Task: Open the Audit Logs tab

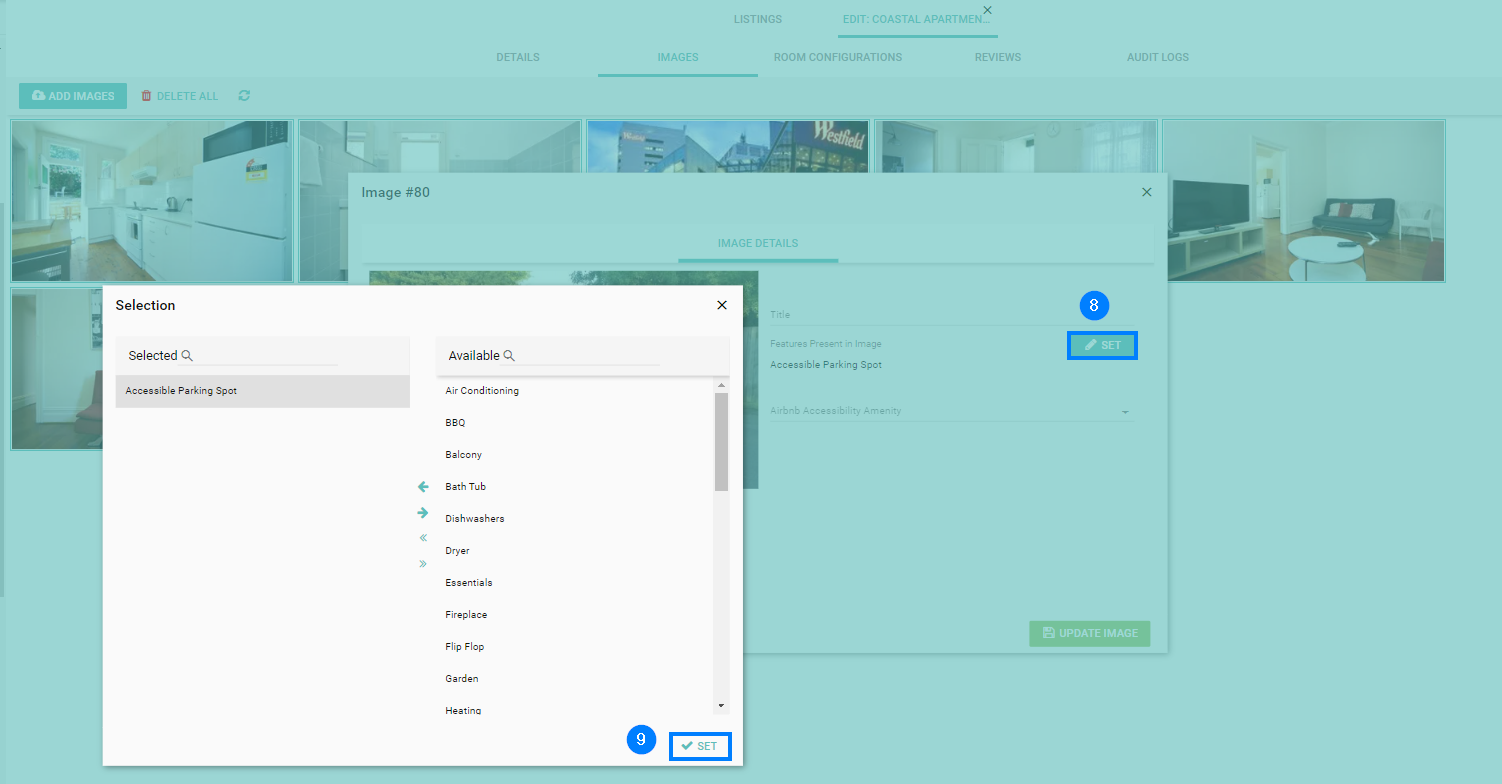Action: [x=1157, y=57]
